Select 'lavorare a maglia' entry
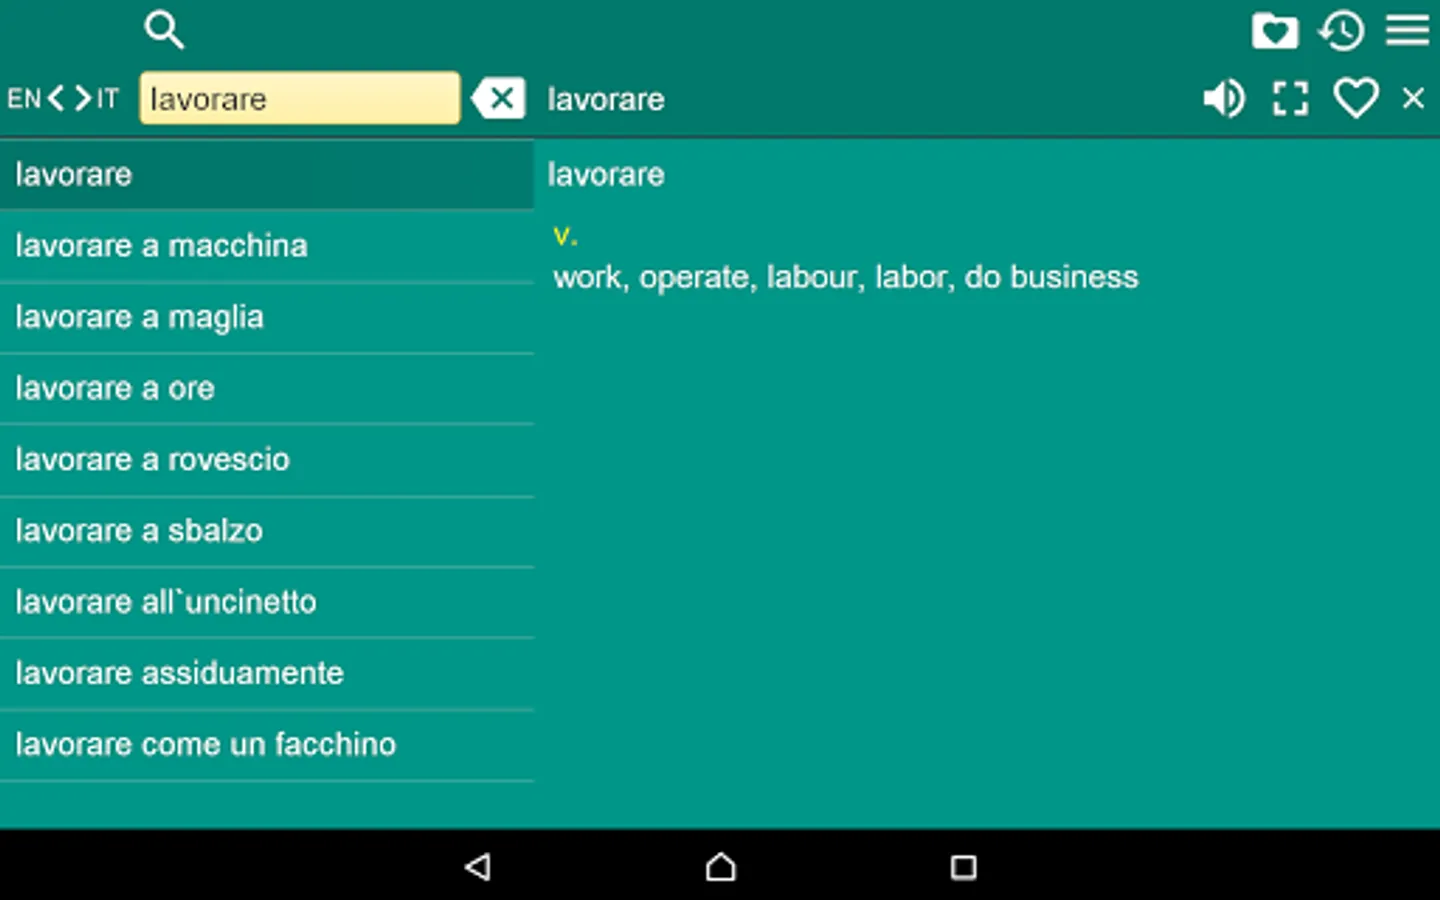Image resolution: width=1440 pixels, height=900 pixels. [267, 317]
